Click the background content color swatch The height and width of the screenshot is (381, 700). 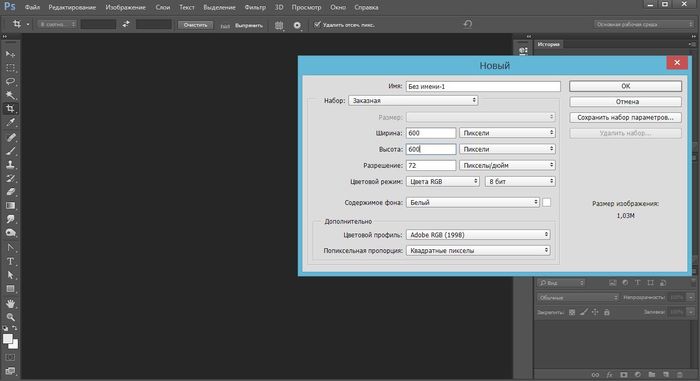coord(546,202)
